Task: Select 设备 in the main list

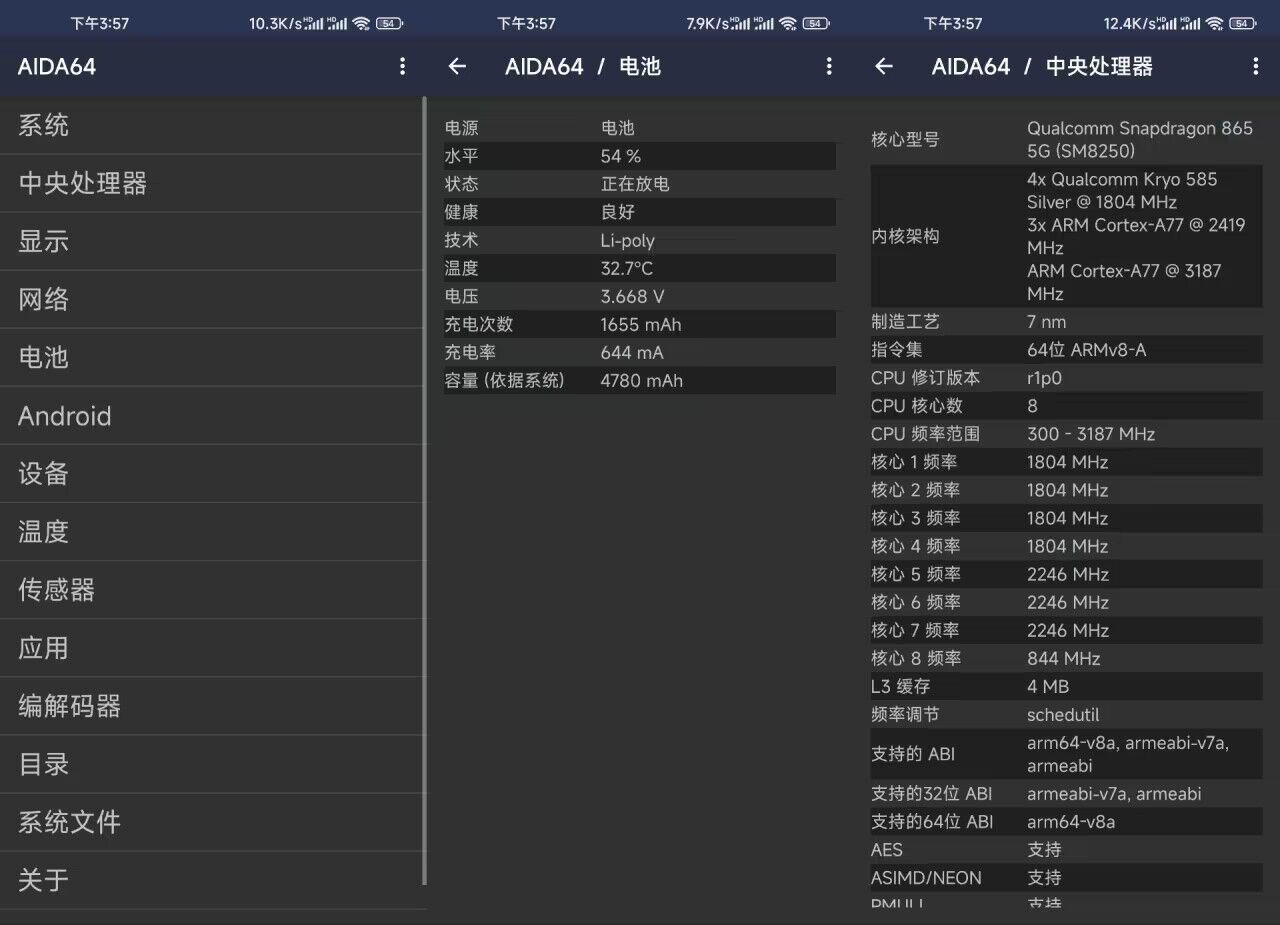Action: click(x=213, y=474)
